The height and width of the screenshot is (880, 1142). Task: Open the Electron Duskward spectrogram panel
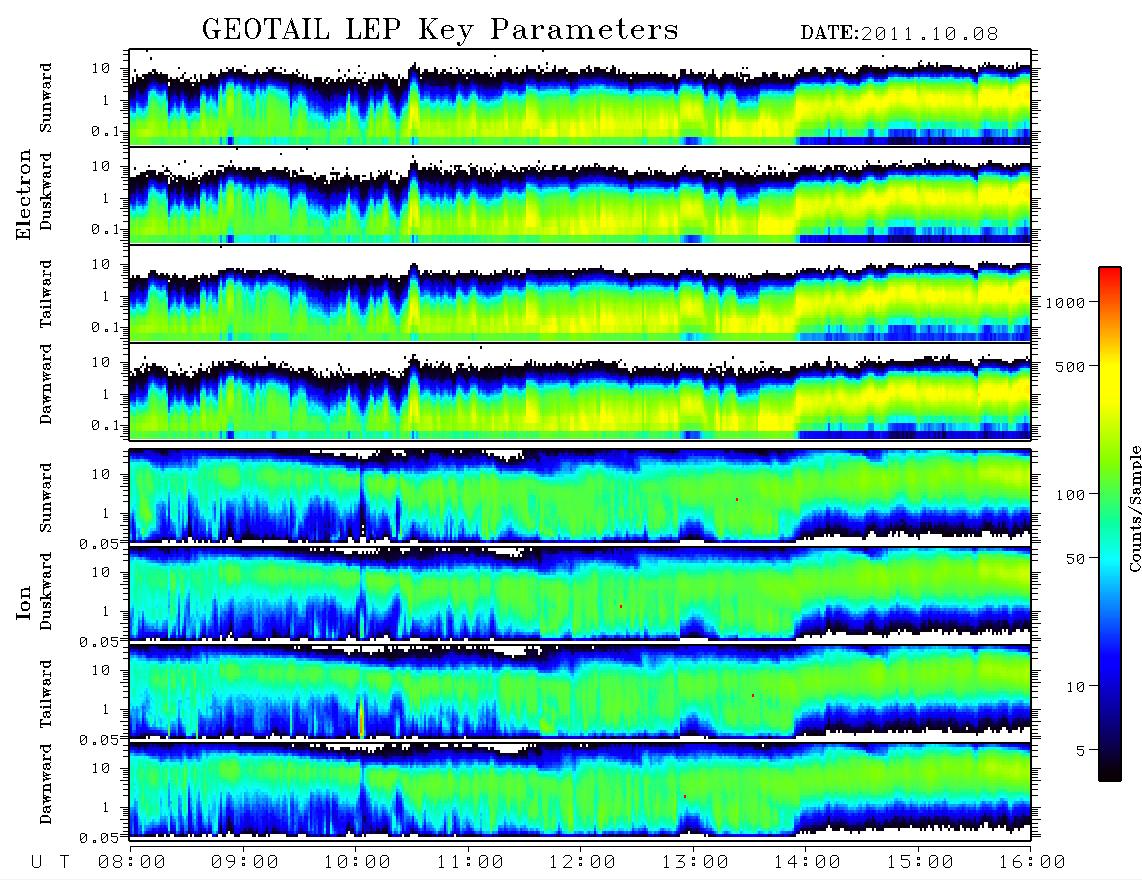click(x=580, y=195)
